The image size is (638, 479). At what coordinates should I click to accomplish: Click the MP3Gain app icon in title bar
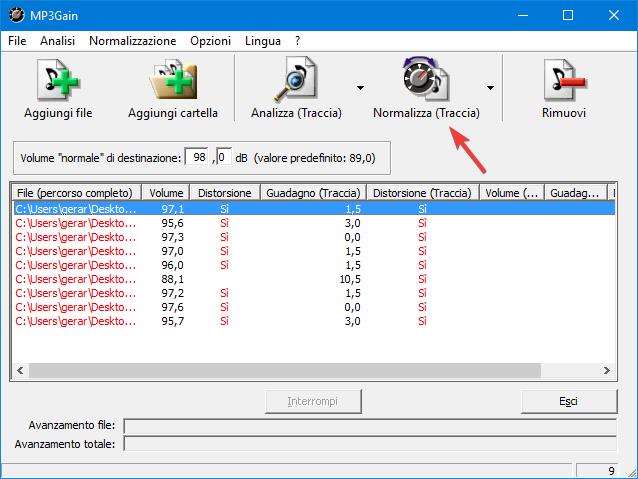(17, 15)
